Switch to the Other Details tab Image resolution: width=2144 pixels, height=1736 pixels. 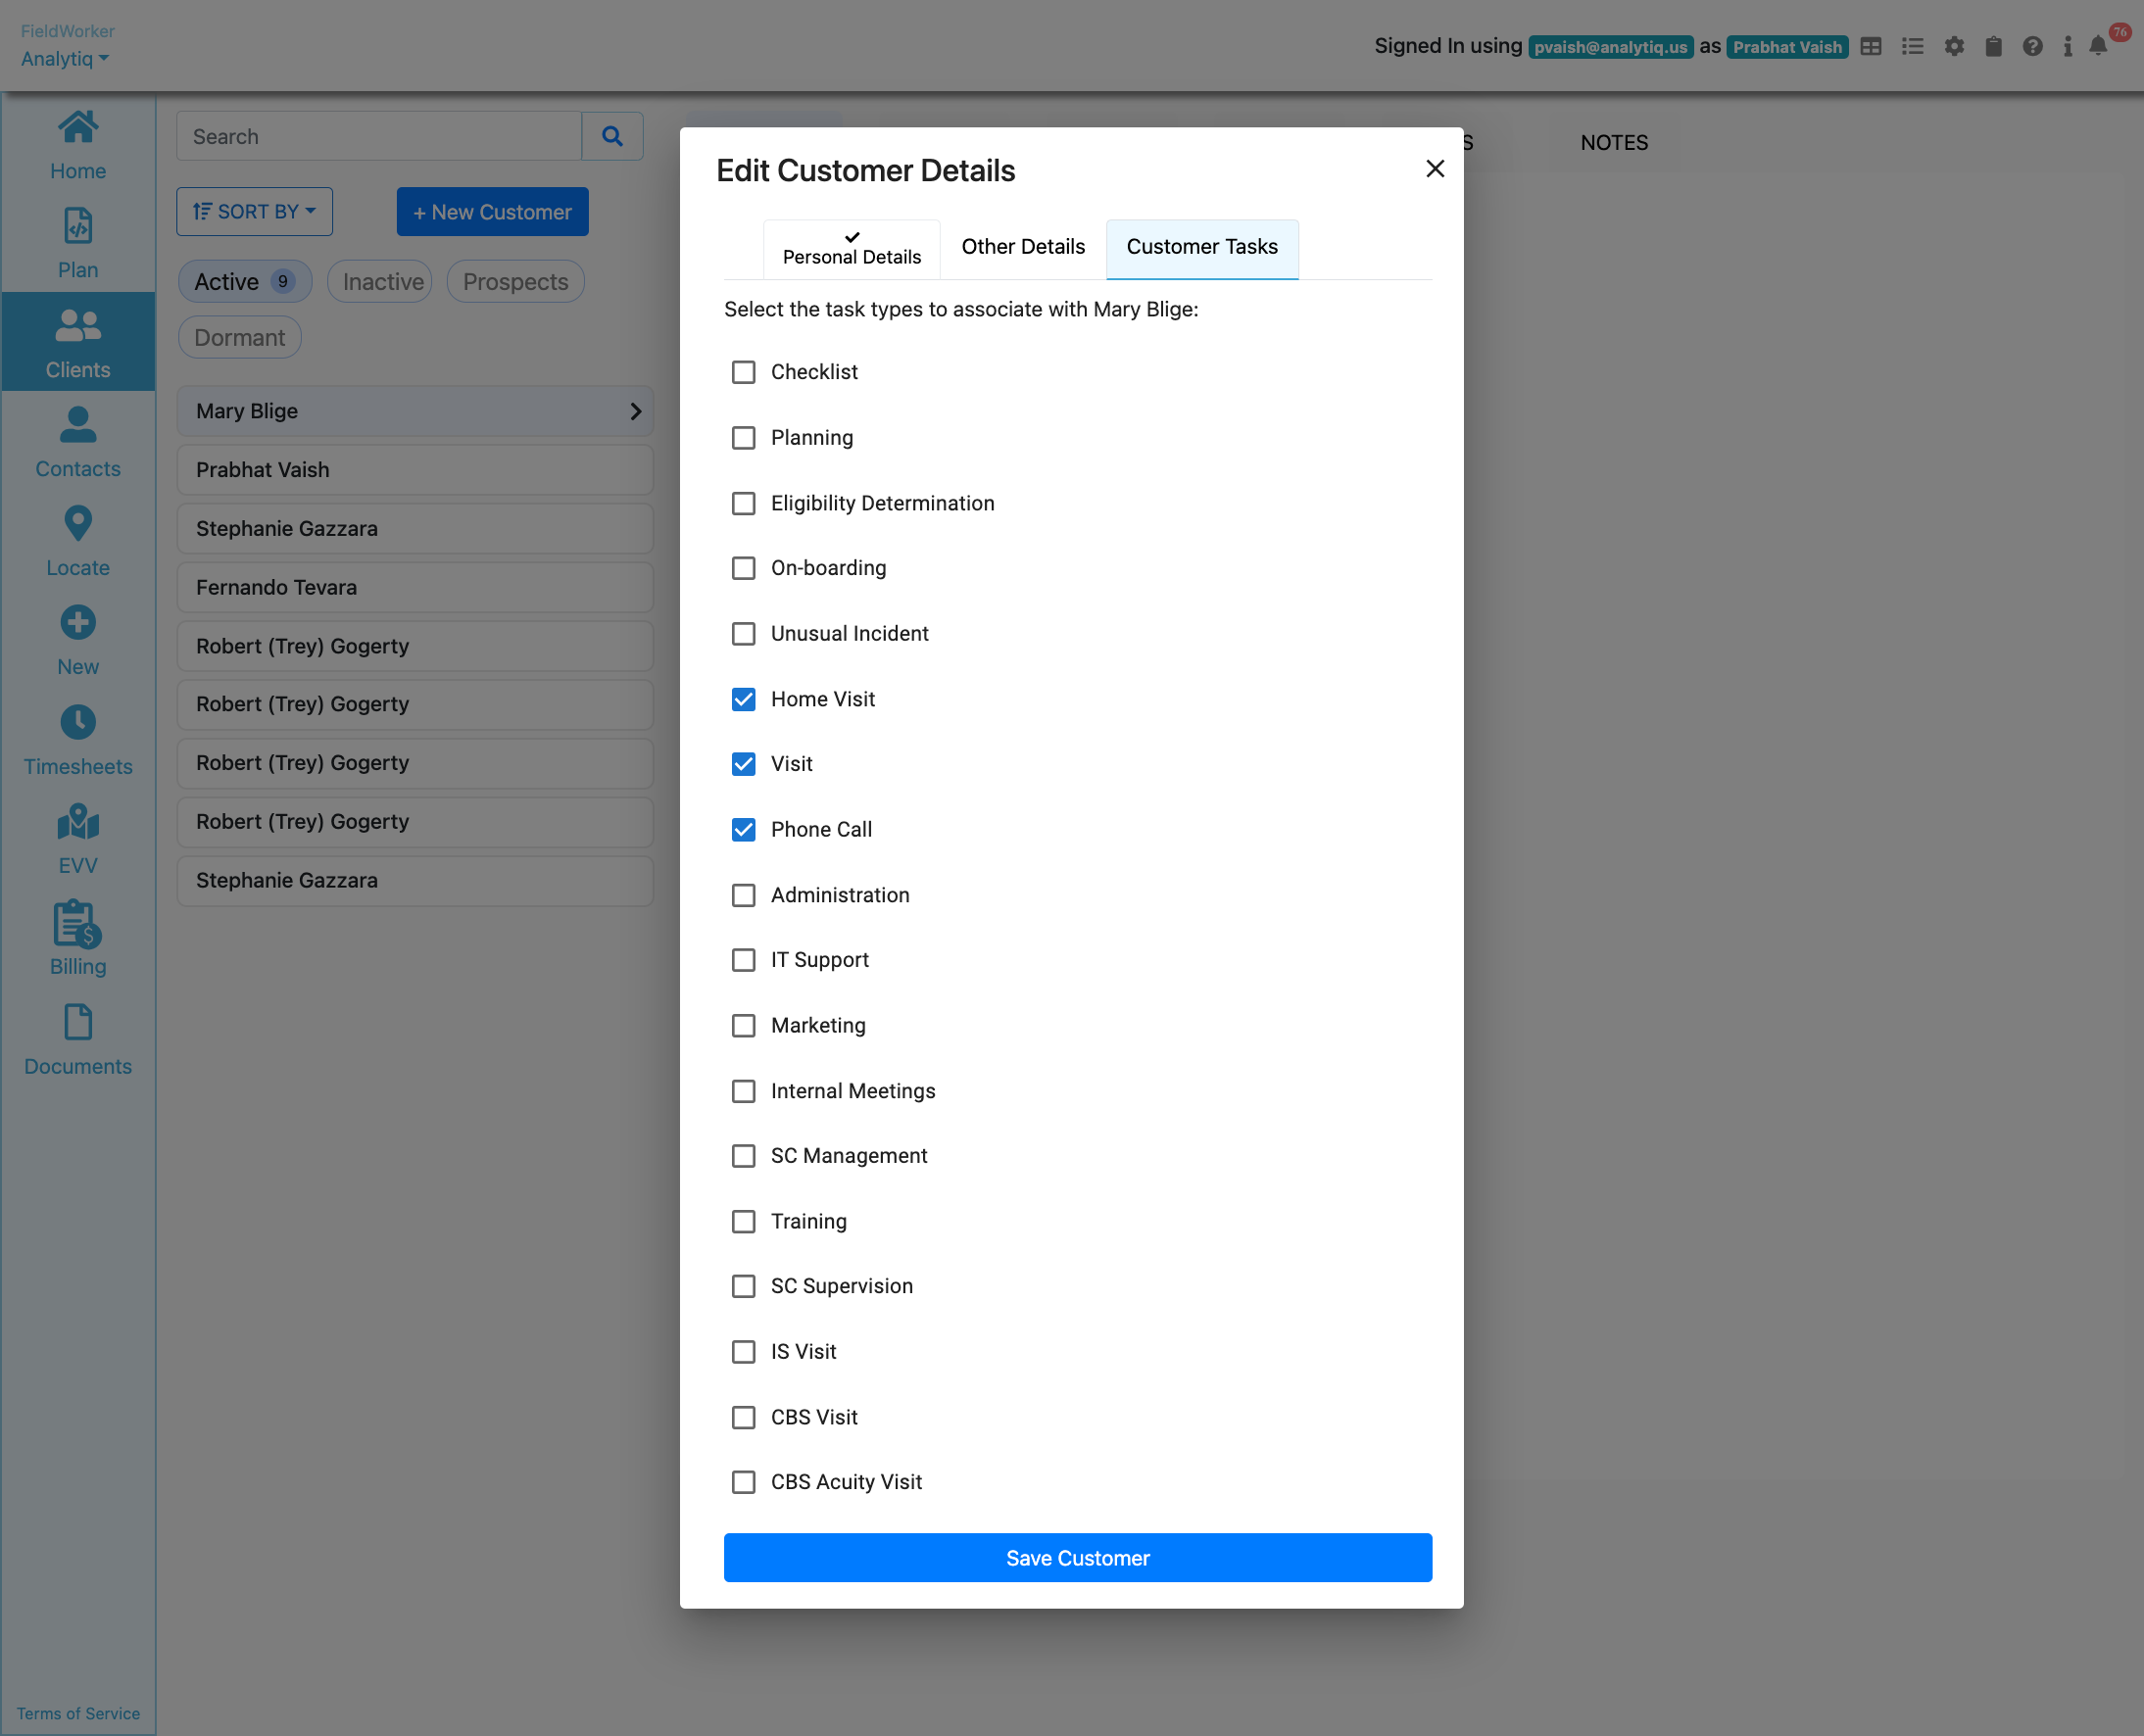pyautogui.click(x=1022, y=247)
